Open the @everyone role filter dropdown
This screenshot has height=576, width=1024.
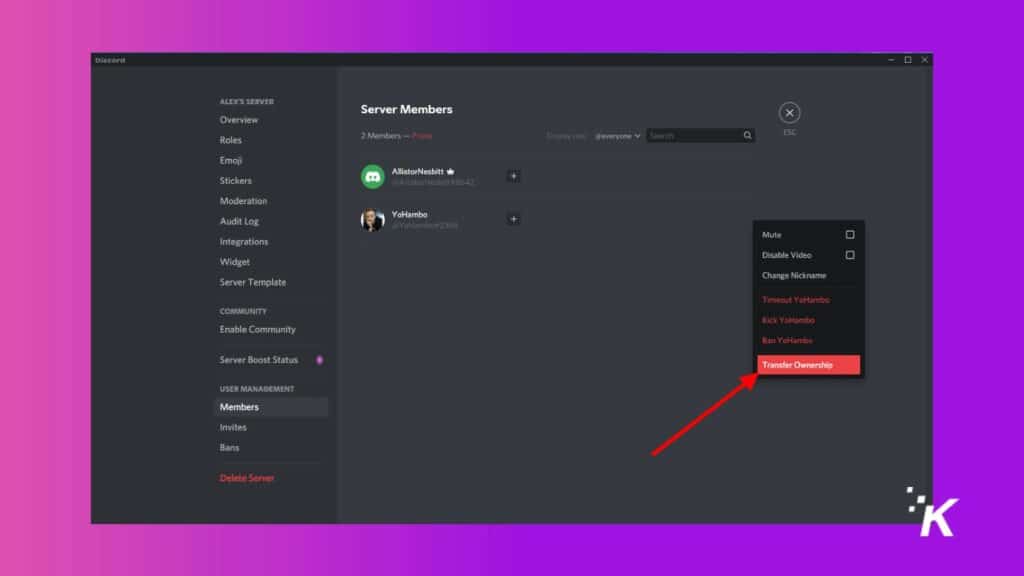[x=617, y=136]
